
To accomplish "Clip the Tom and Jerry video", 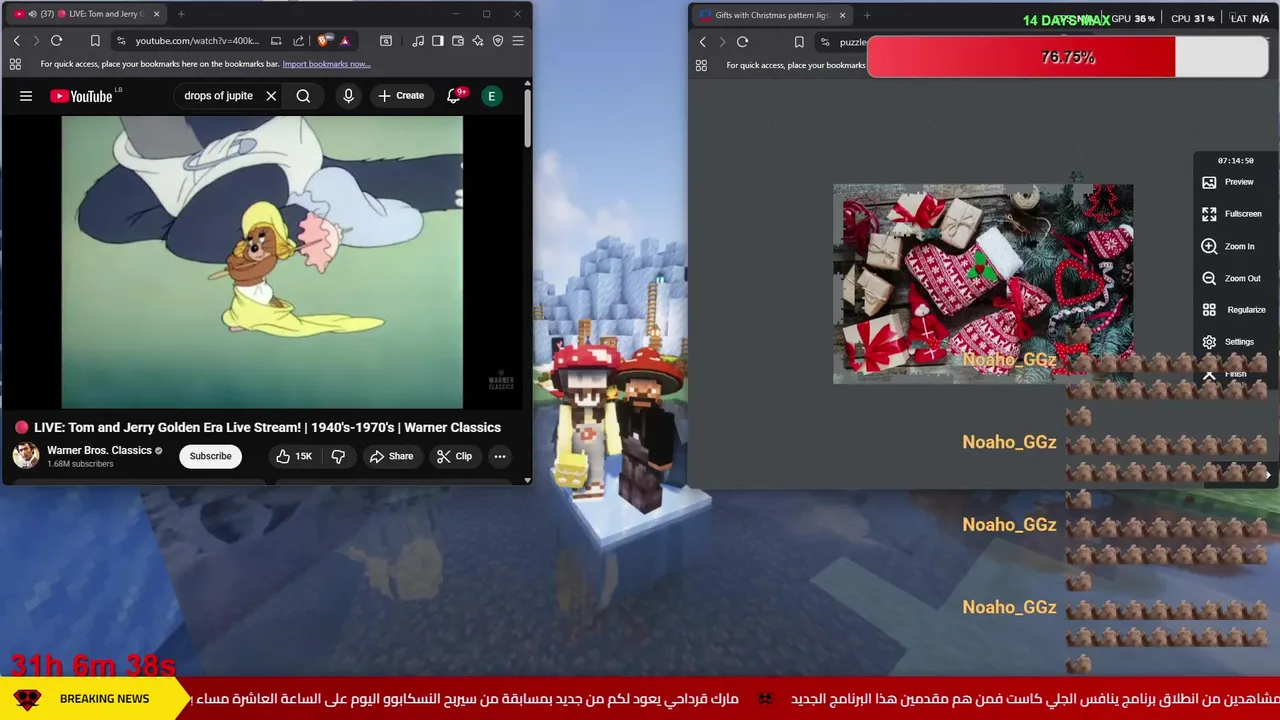I will pyautogui.click(x=454, y=456).
